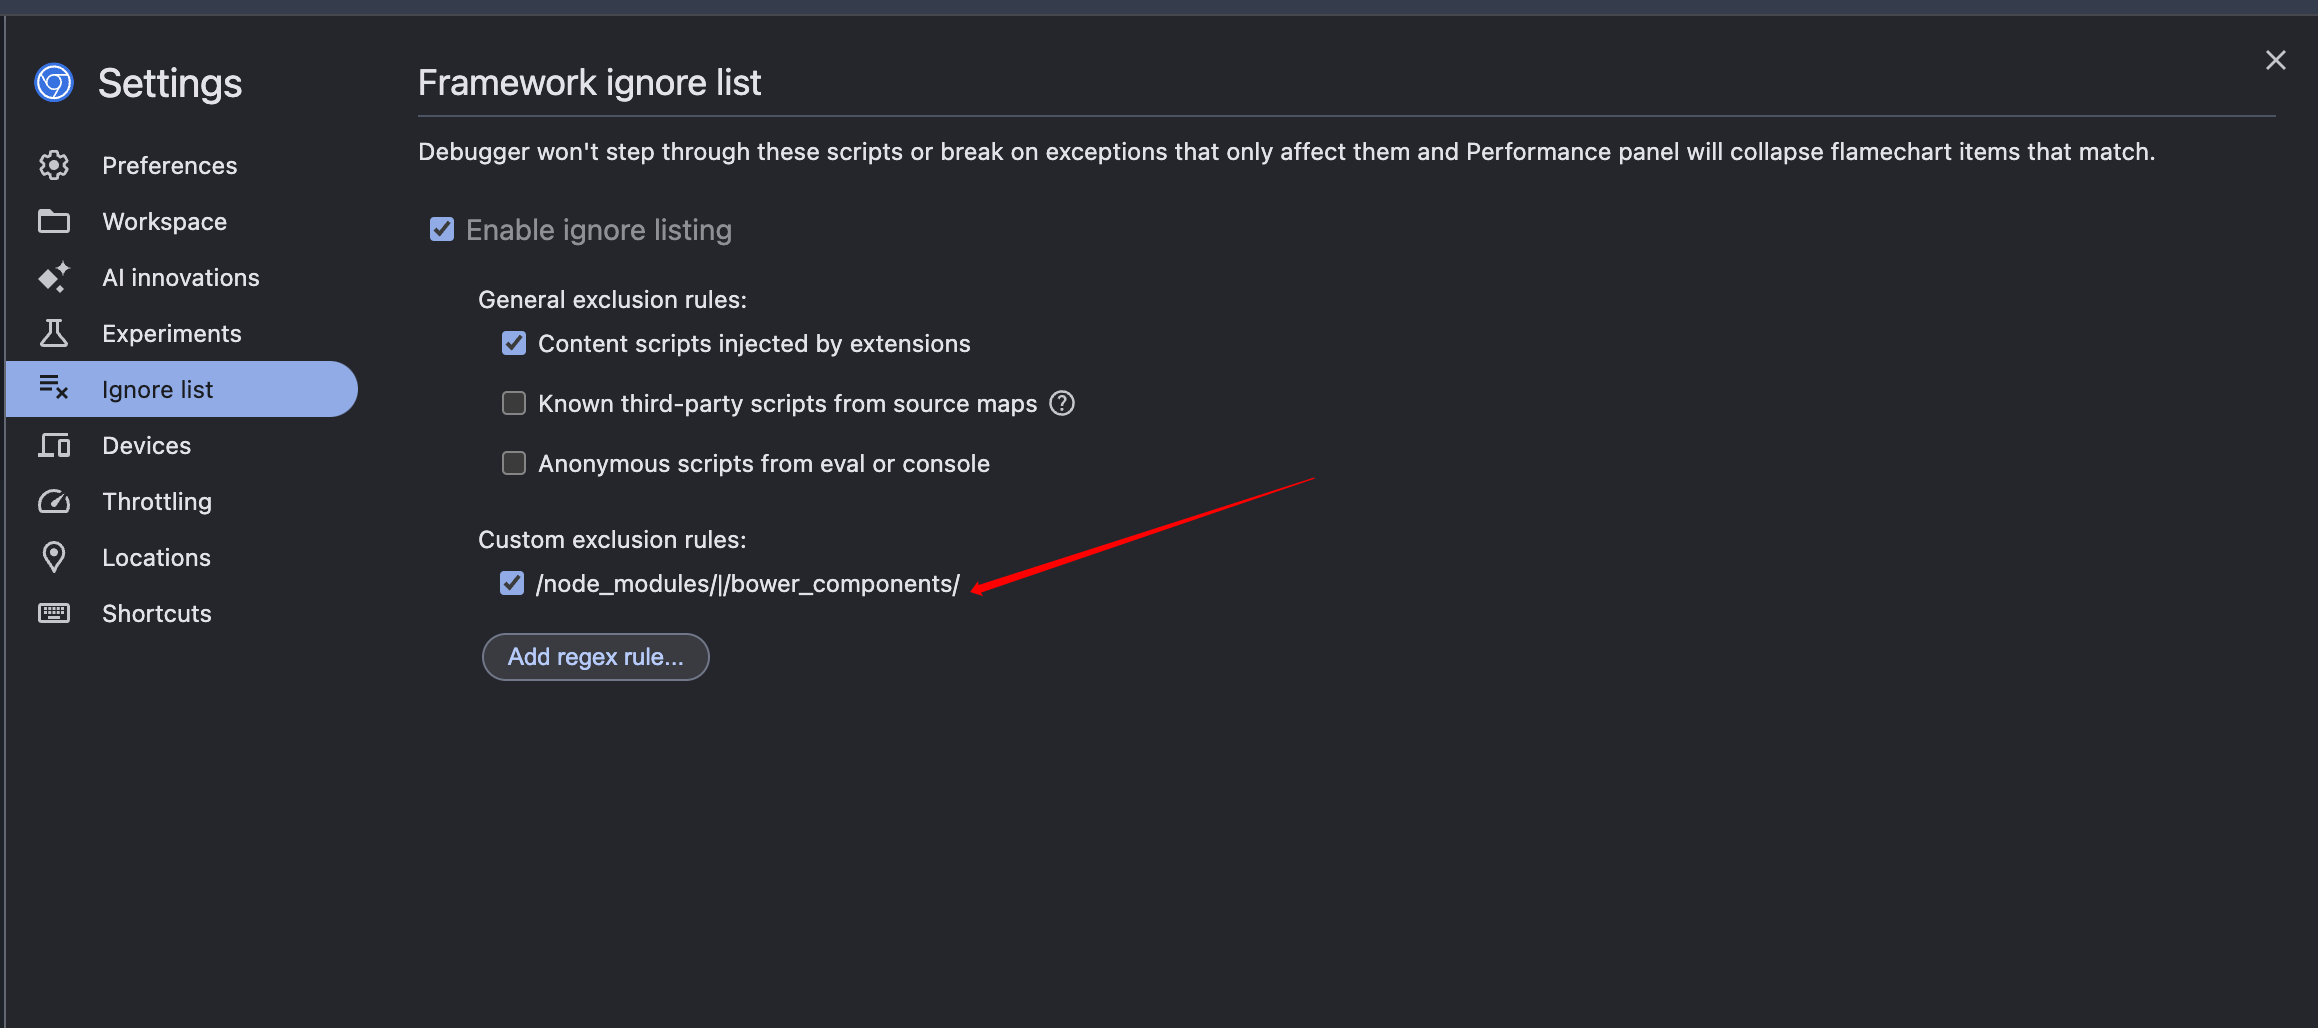Uncheck the node_modules bower_components rule

point(512,583)
